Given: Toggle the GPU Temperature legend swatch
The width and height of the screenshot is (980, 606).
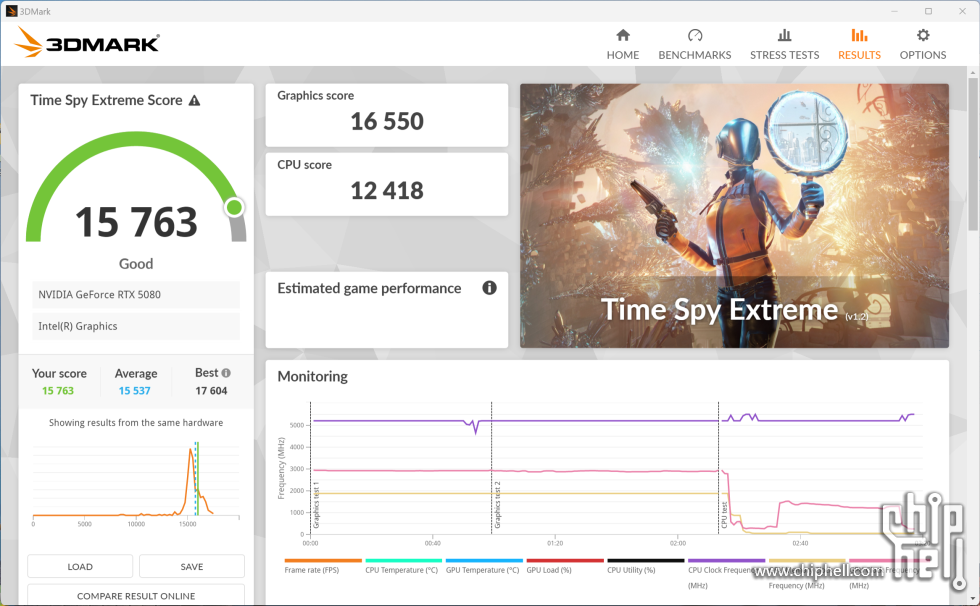Looking at the screenshot, I should tap(484, 560).
